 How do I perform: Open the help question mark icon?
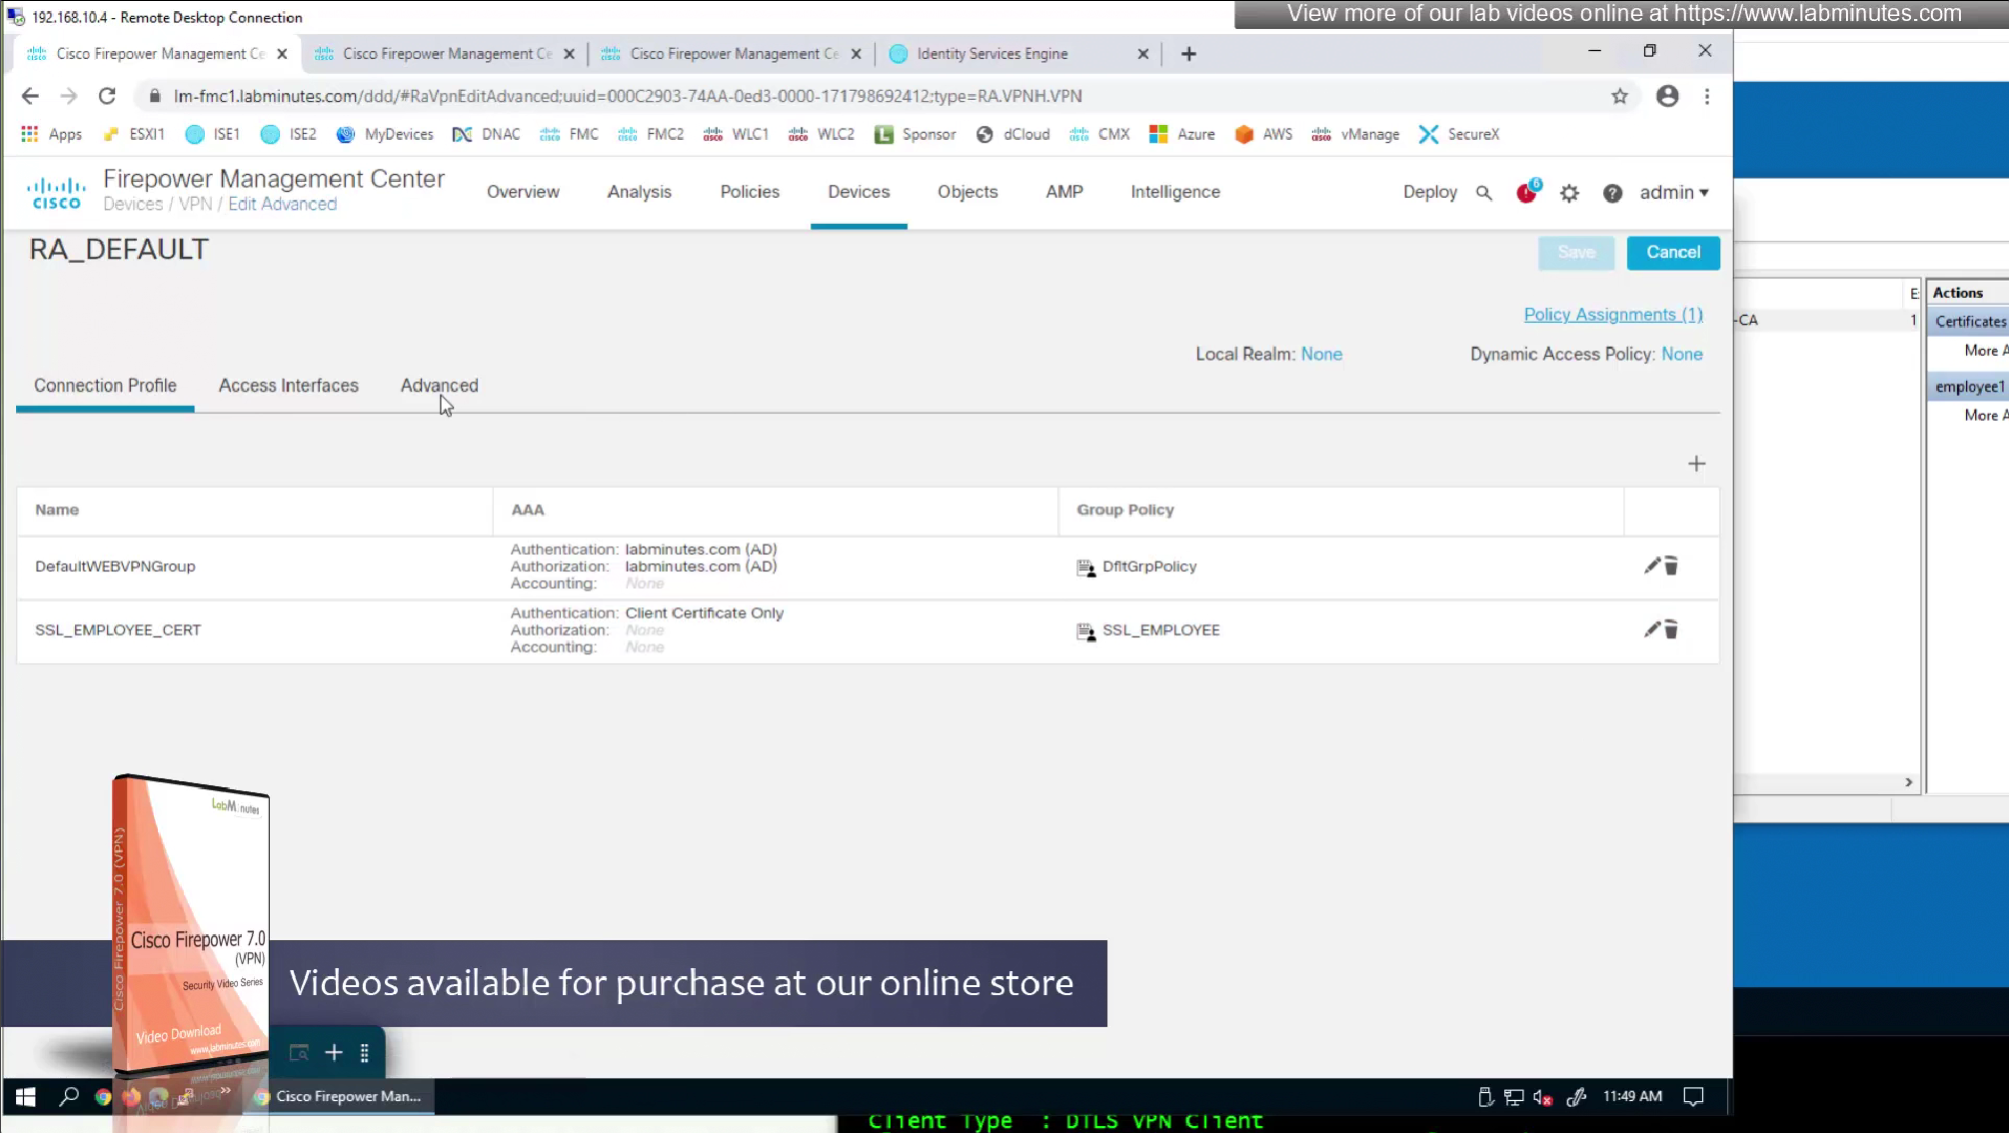tap(1612, 193)
